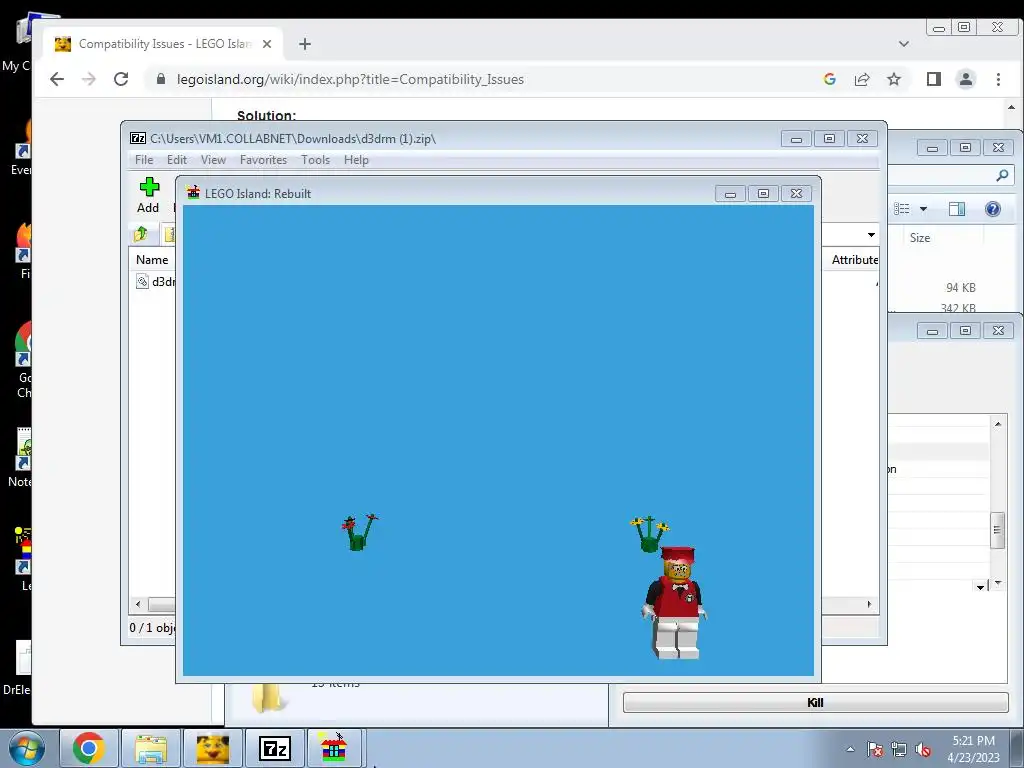The width and height of the screenshot is (1024, 768).
Task: Open the Tools menu in 7-Zip
Action: tap(315, 160)
